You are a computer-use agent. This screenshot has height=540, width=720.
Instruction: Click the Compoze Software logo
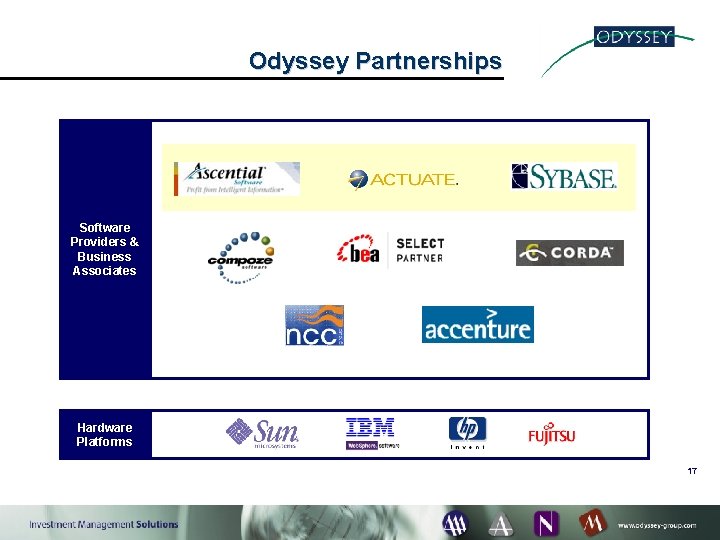pos(241,258)
